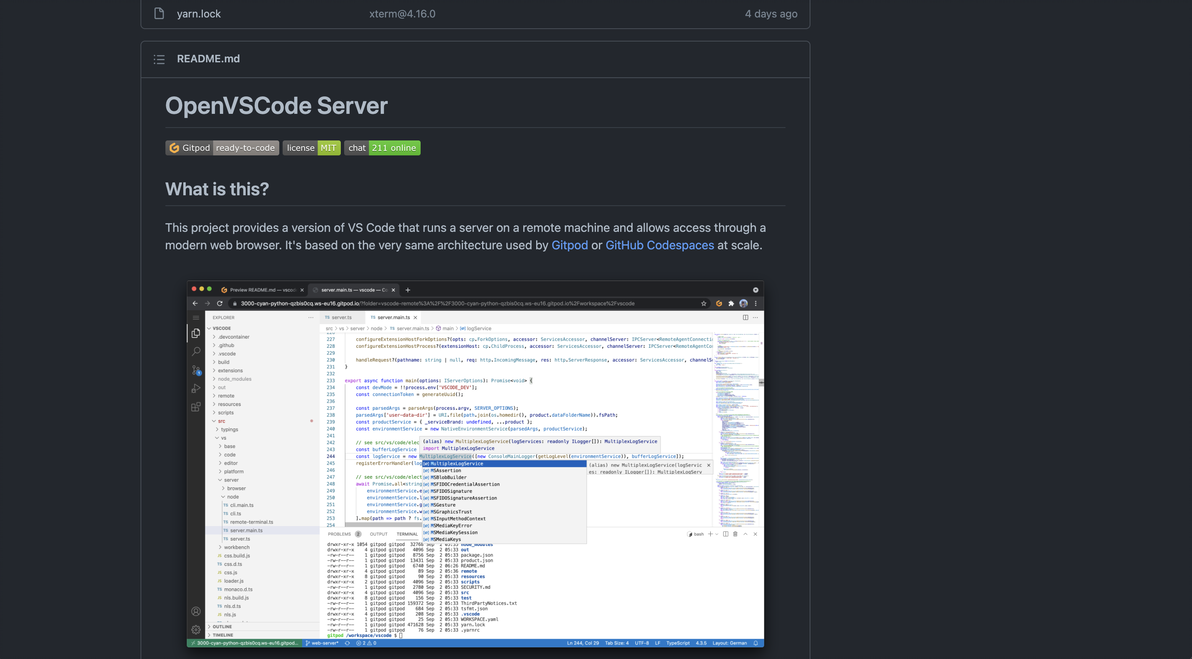The width and height of the screenshot is (1192, 659).
Task: Follow the GitHub Codespaces link
Action: click(659, 246)
